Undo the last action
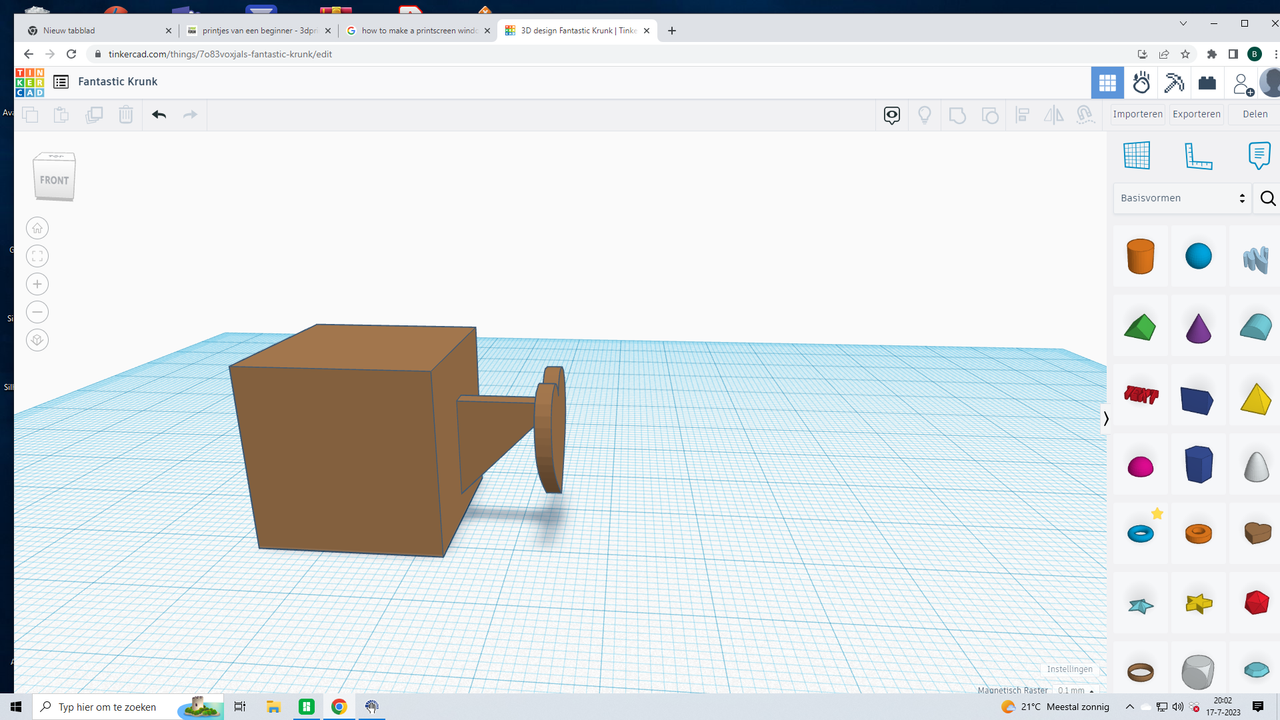 pos(159,115)
